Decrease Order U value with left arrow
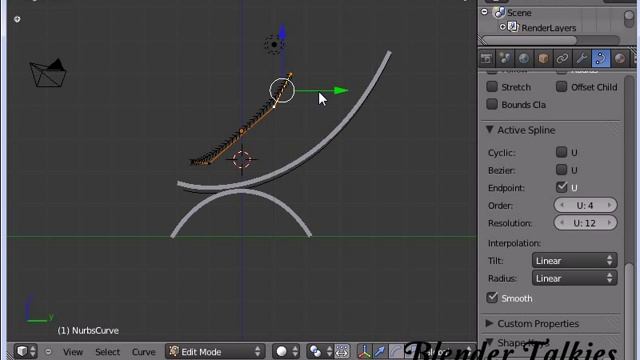 (x=562, y=205)
